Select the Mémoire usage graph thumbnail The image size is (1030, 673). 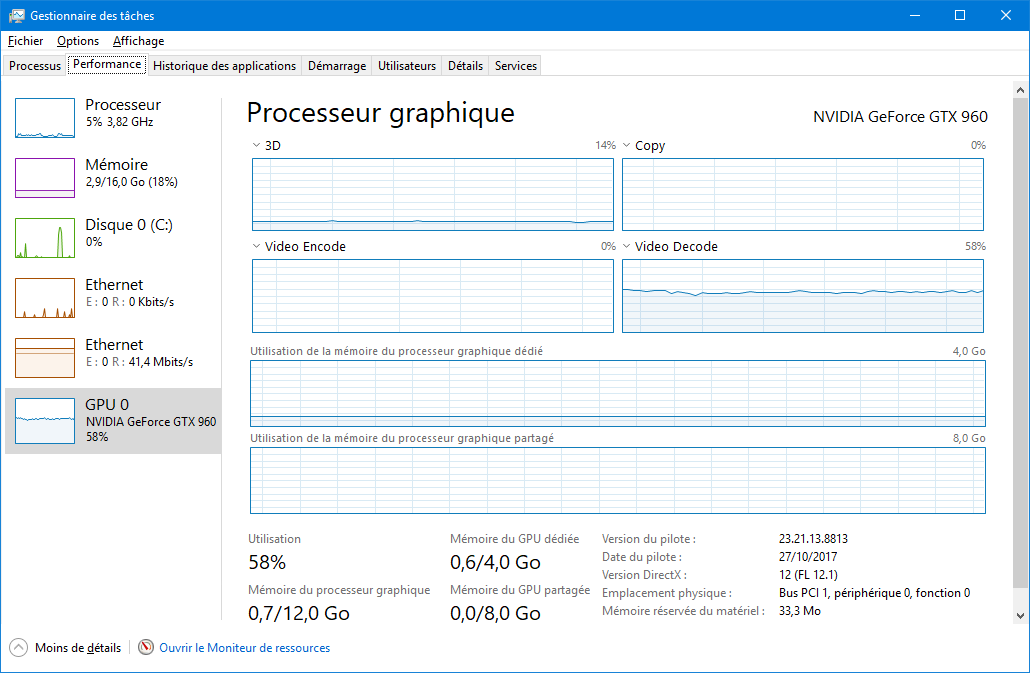(x=45, y=178)
